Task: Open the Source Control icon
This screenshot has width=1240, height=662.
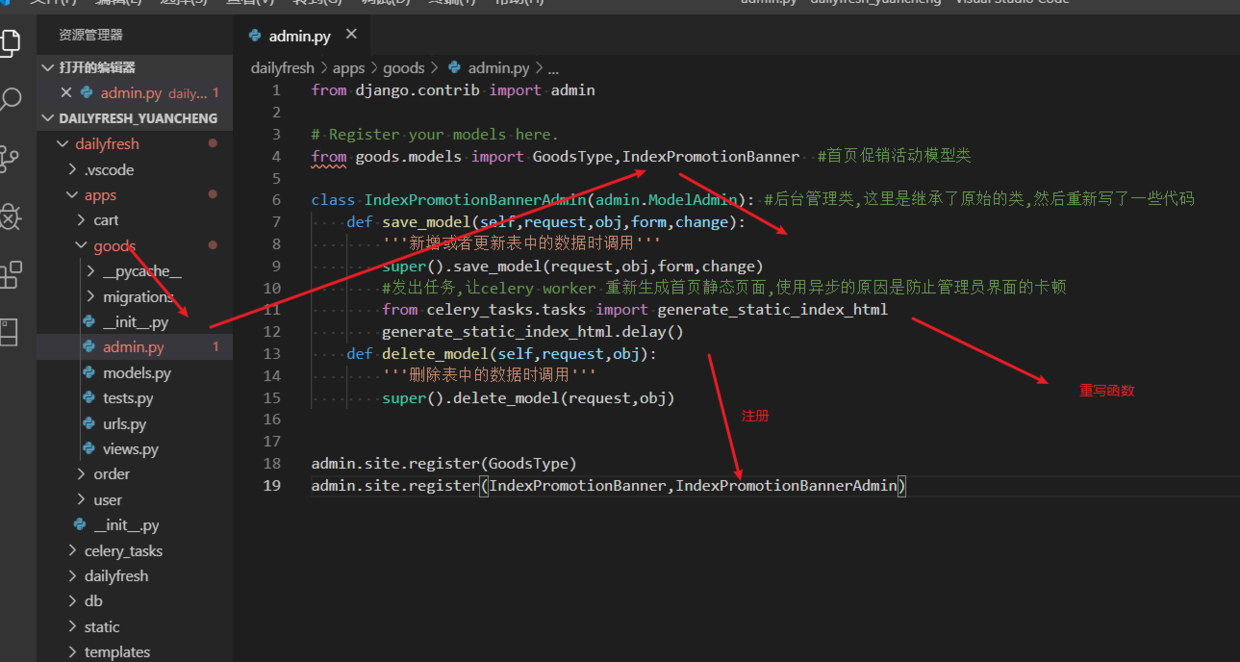Action: (10, 157)
